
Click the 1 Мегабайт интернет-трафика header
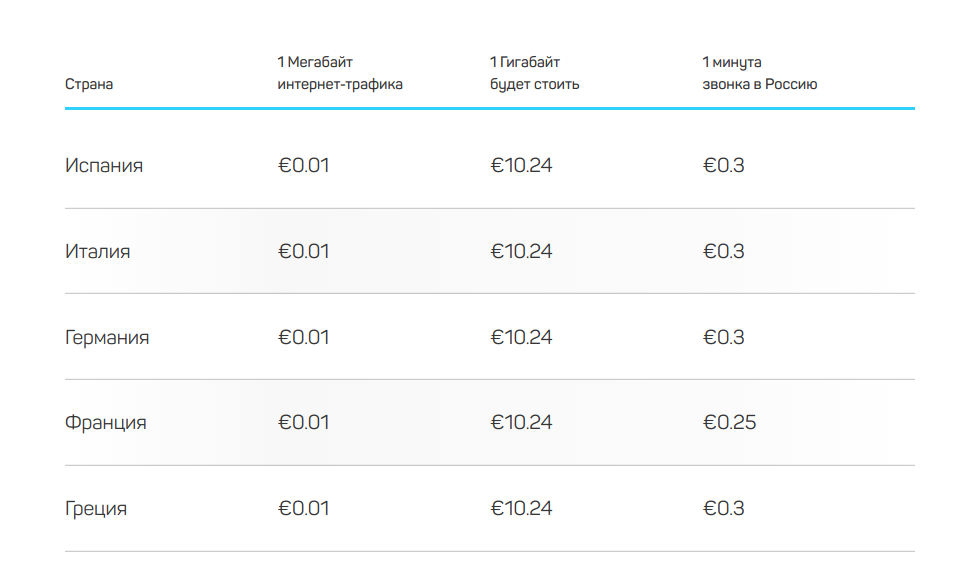[x=340, y=73]
